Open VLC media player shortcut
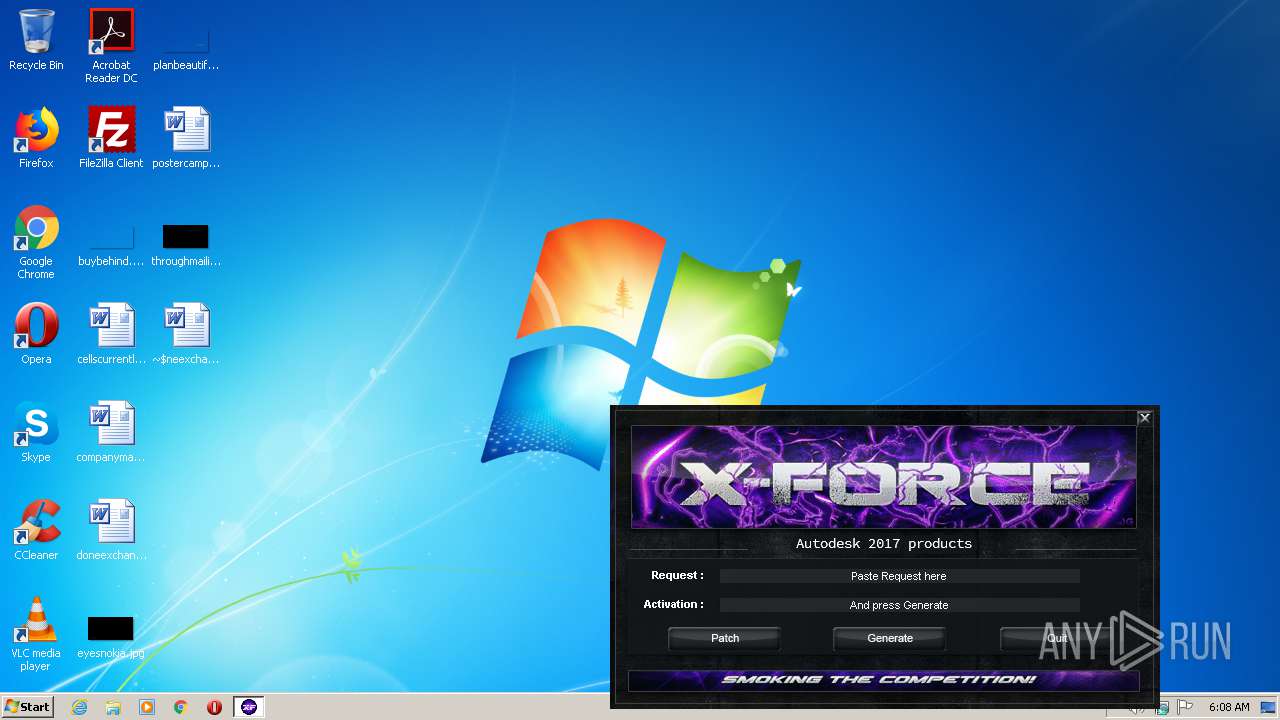This screenshot has height=720, width=1280. (x=36, y=634)
